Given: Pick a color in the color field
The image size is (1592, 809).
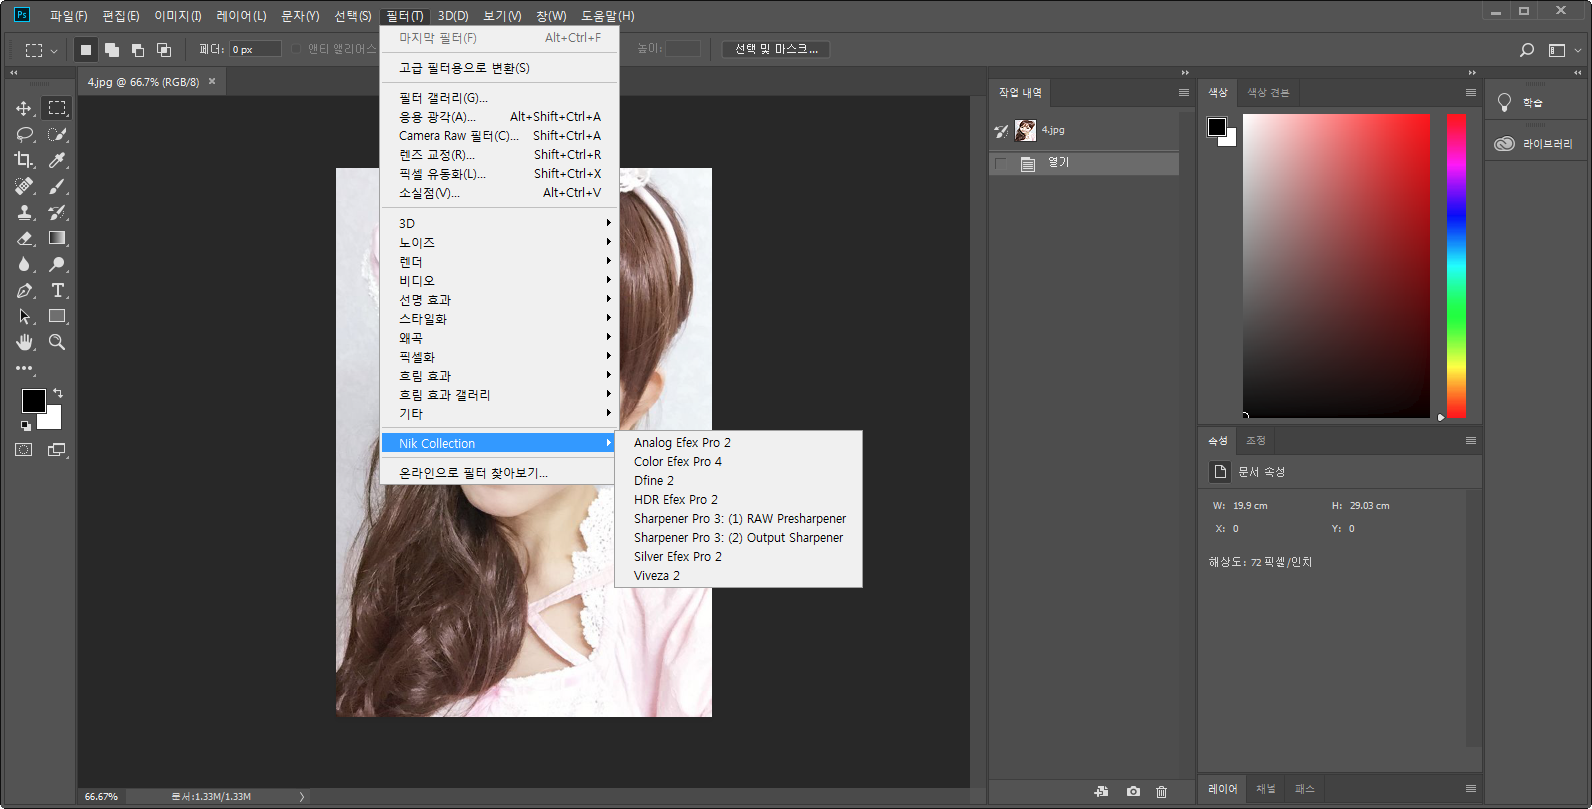Looking at the screenshot, I should [1336, 265].
